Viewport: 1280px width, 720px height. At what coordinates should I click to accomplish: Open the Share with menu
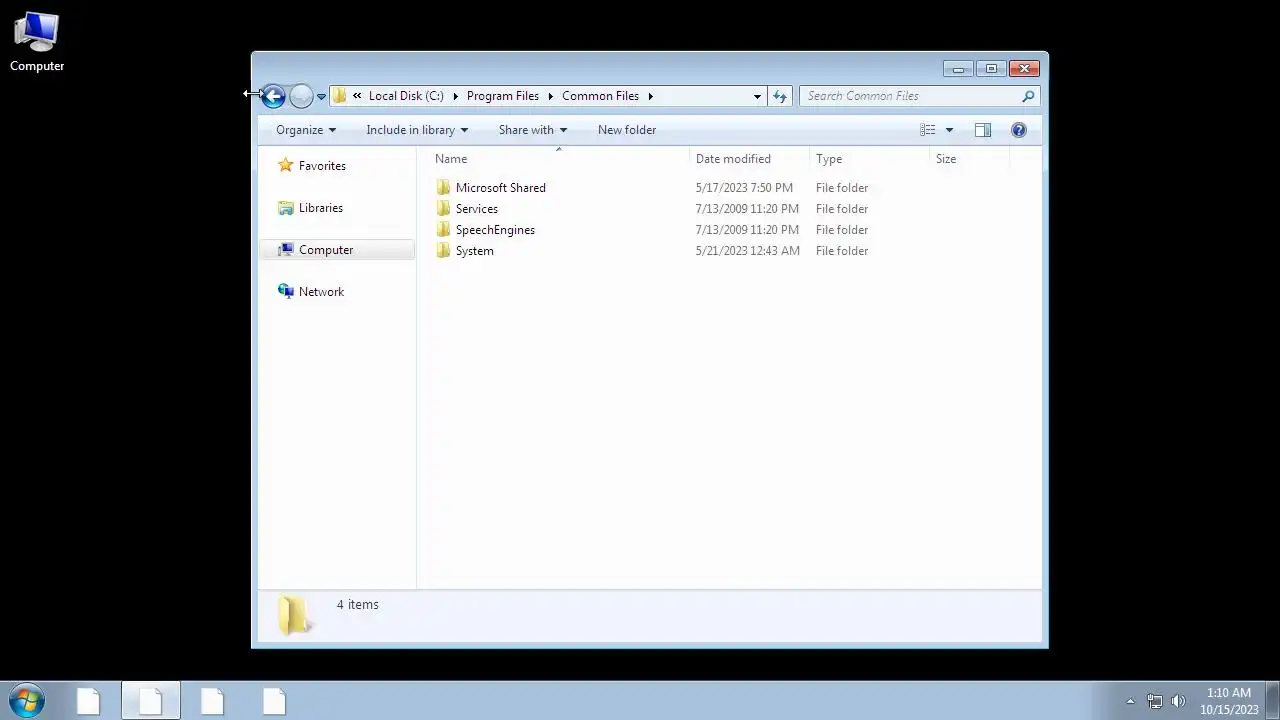click(533, 130)
